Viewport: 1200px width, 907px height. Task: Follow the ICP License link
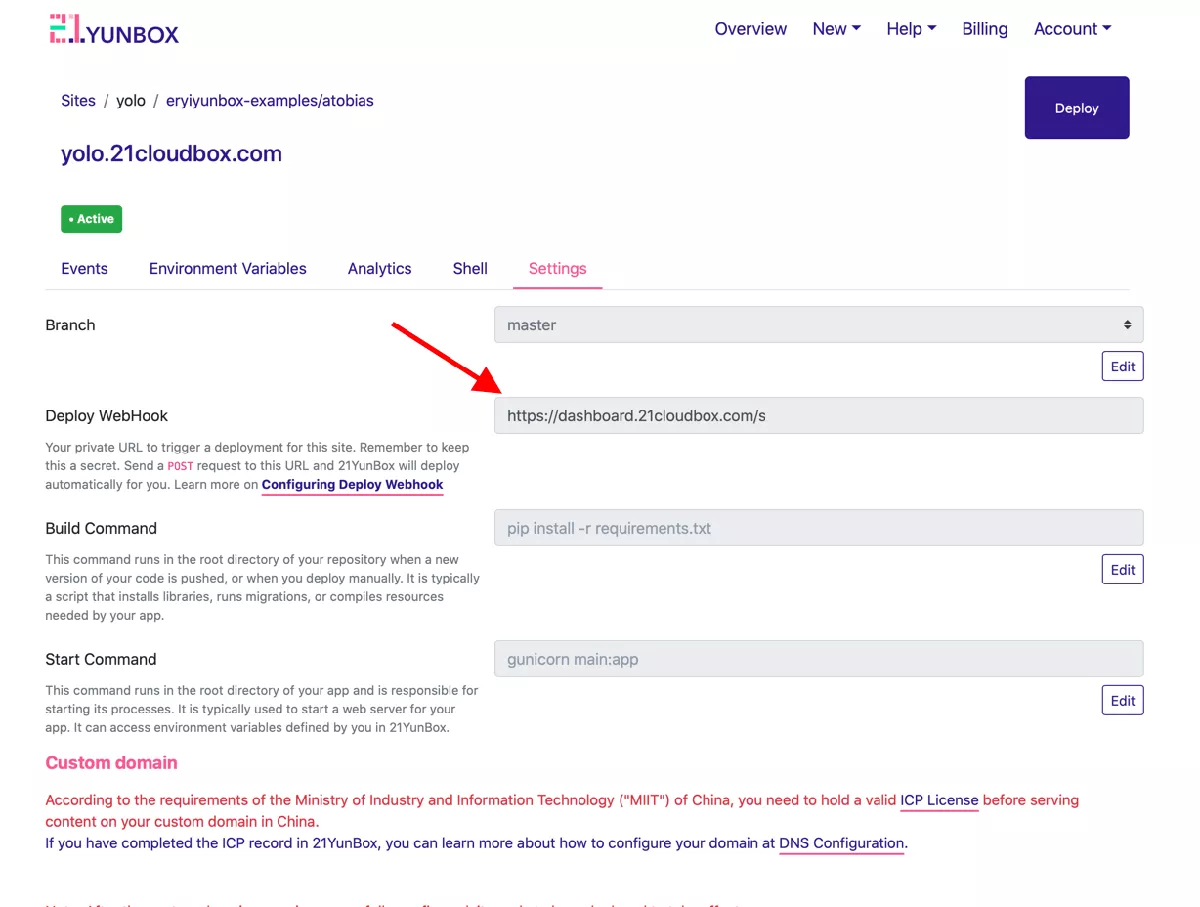(x=939, y=801)
